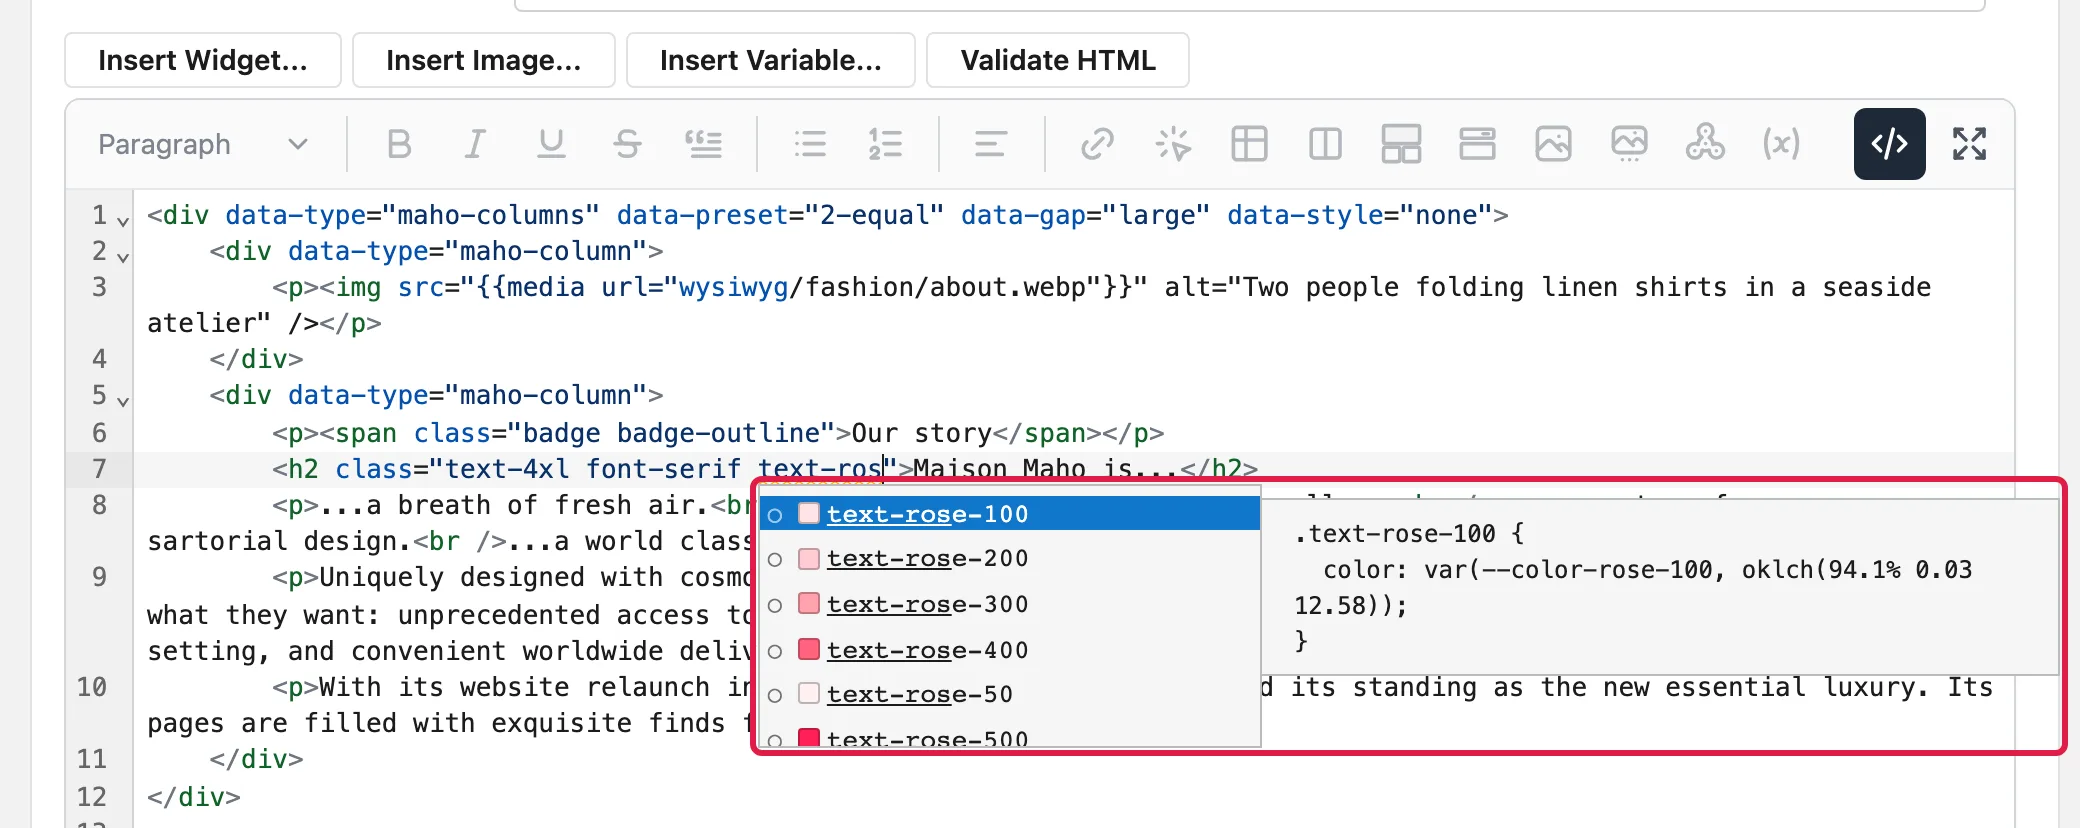2080x828 pixels.
Task: Click the line number 11 in gutter
Action: pyautogui.click(x=91, y=759)
